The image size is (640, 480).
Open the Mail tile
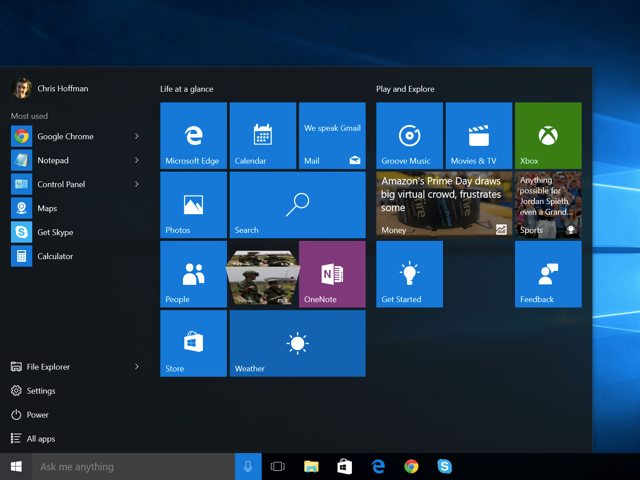[x=332, y=136]
